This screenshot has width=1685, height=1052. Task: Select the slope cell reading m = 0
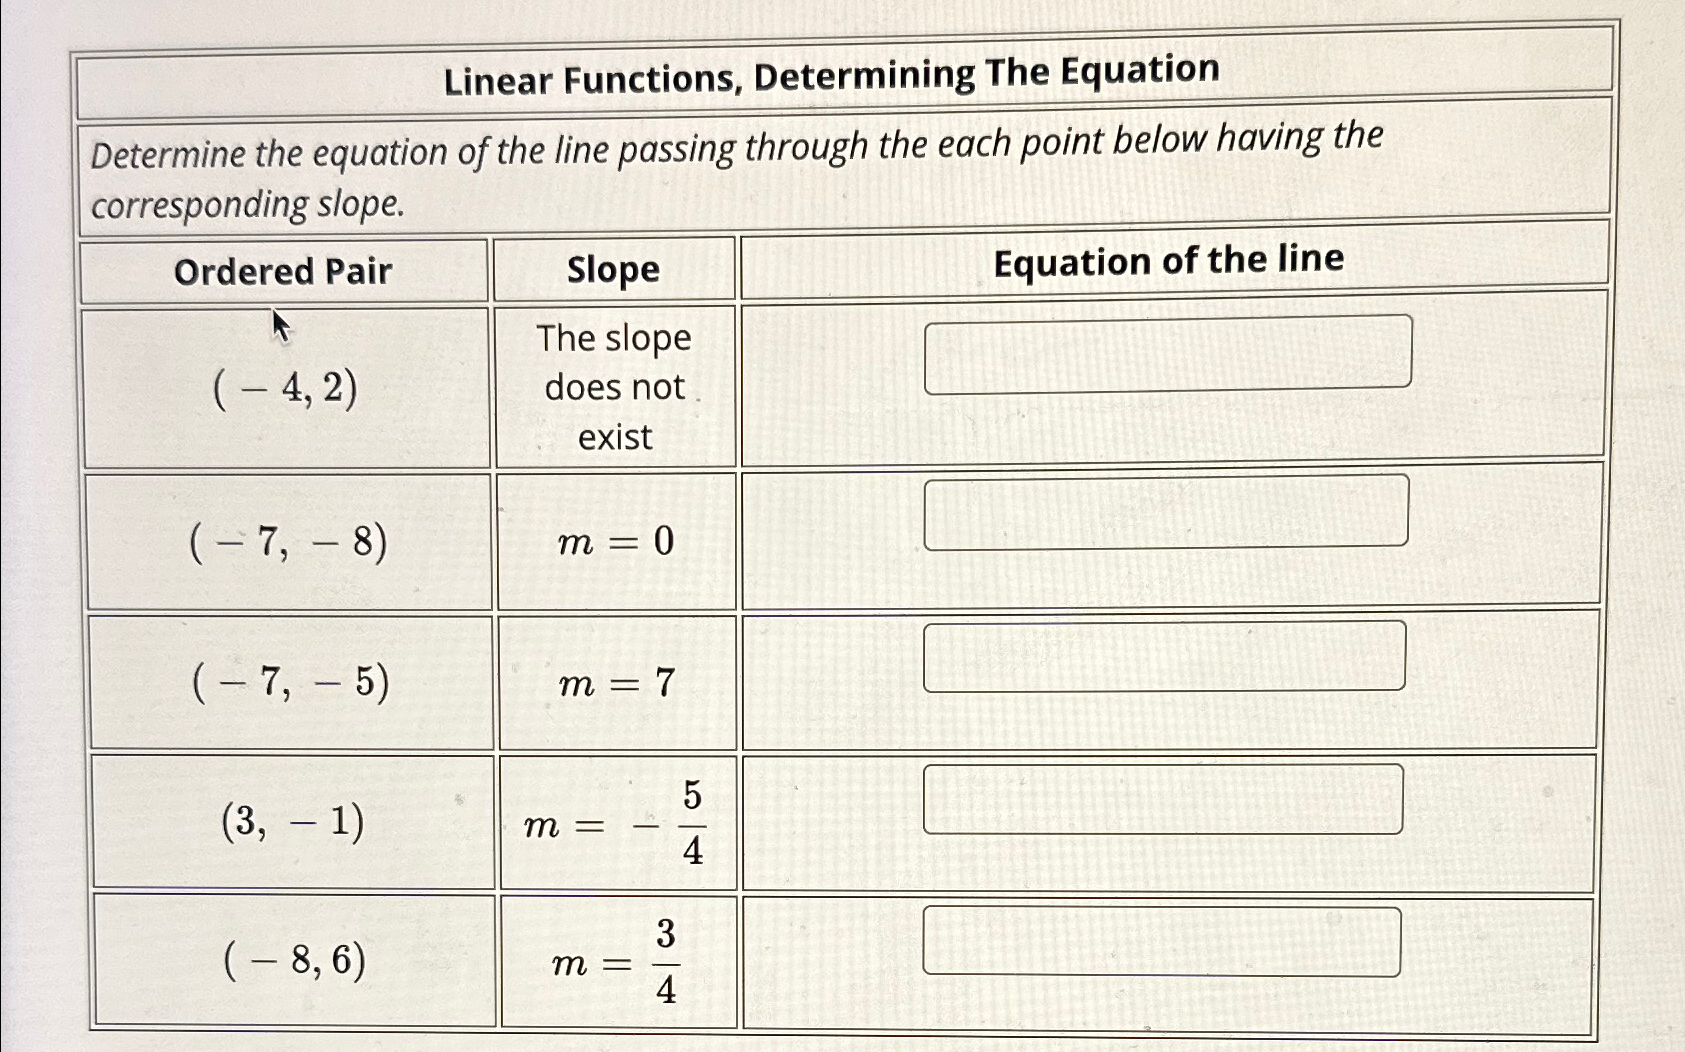point(613,543)
